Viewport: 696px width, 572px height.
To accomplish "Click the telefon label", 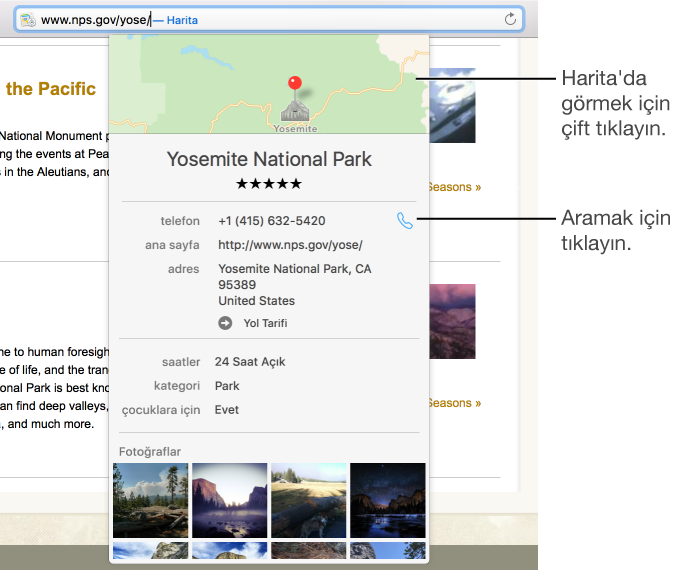I will [x=180, y=221].
